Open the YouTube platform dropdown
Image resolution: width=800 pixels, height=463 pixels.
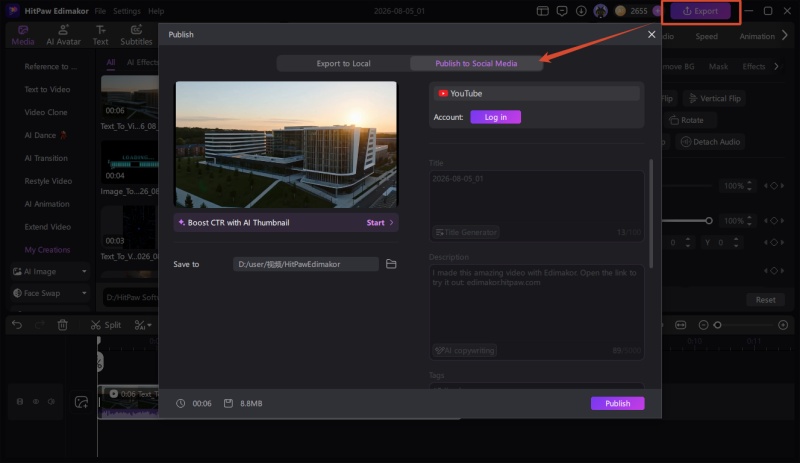[x=536, y=93]
